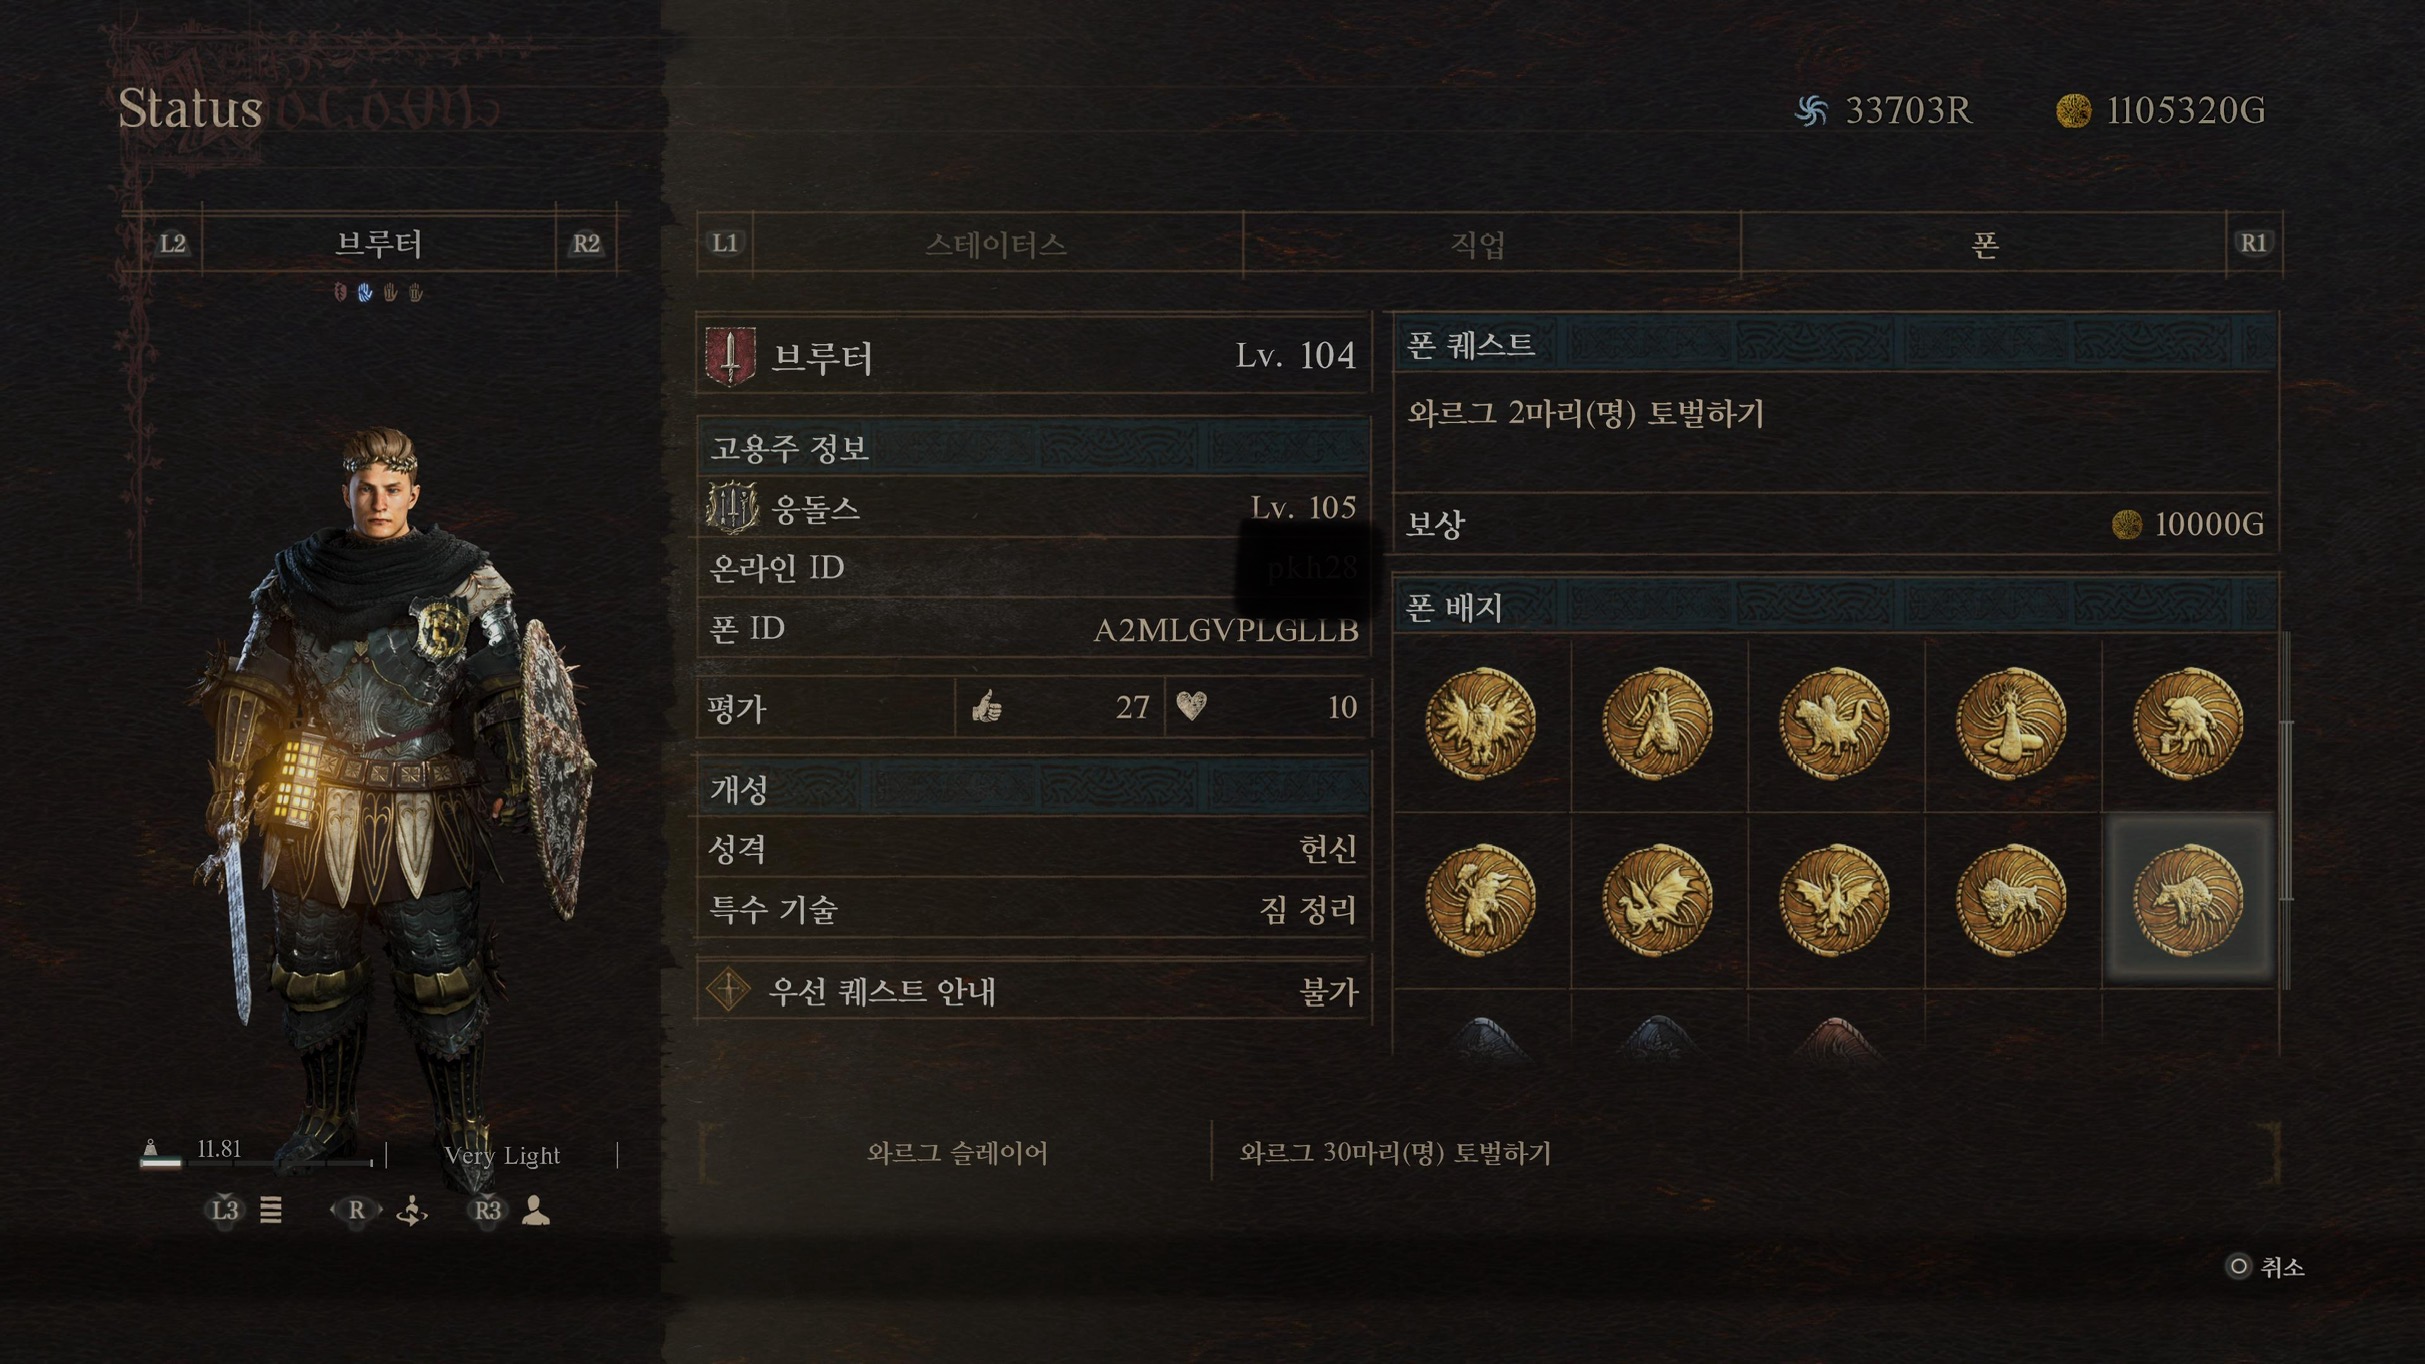
Task: Click the 우선 퀘스트 안내 row
Action: tap(1033, 991)
